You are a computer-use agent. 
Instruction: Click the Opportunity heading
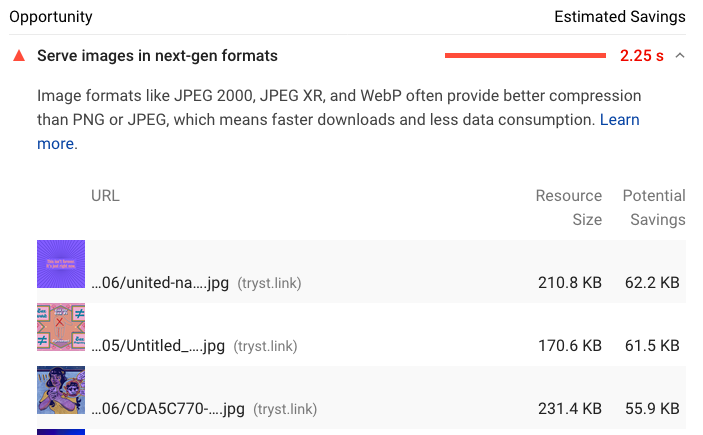coord(51,17)
